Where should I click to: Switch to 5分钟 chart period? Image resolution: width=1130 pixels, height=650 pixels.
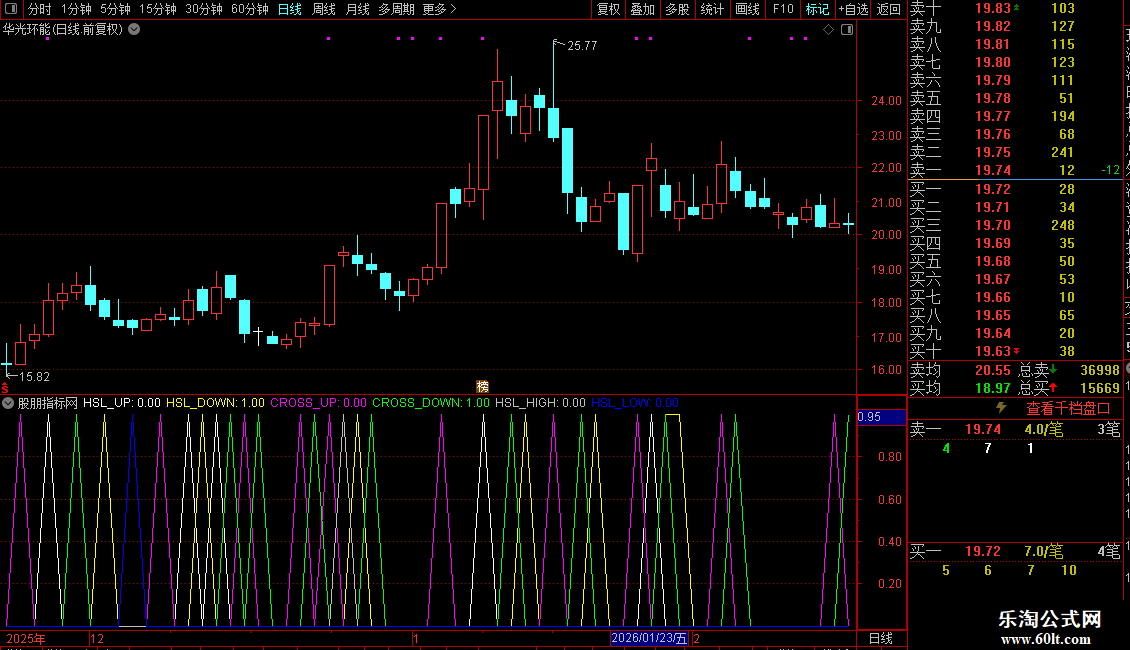click(x=115, y=9)
